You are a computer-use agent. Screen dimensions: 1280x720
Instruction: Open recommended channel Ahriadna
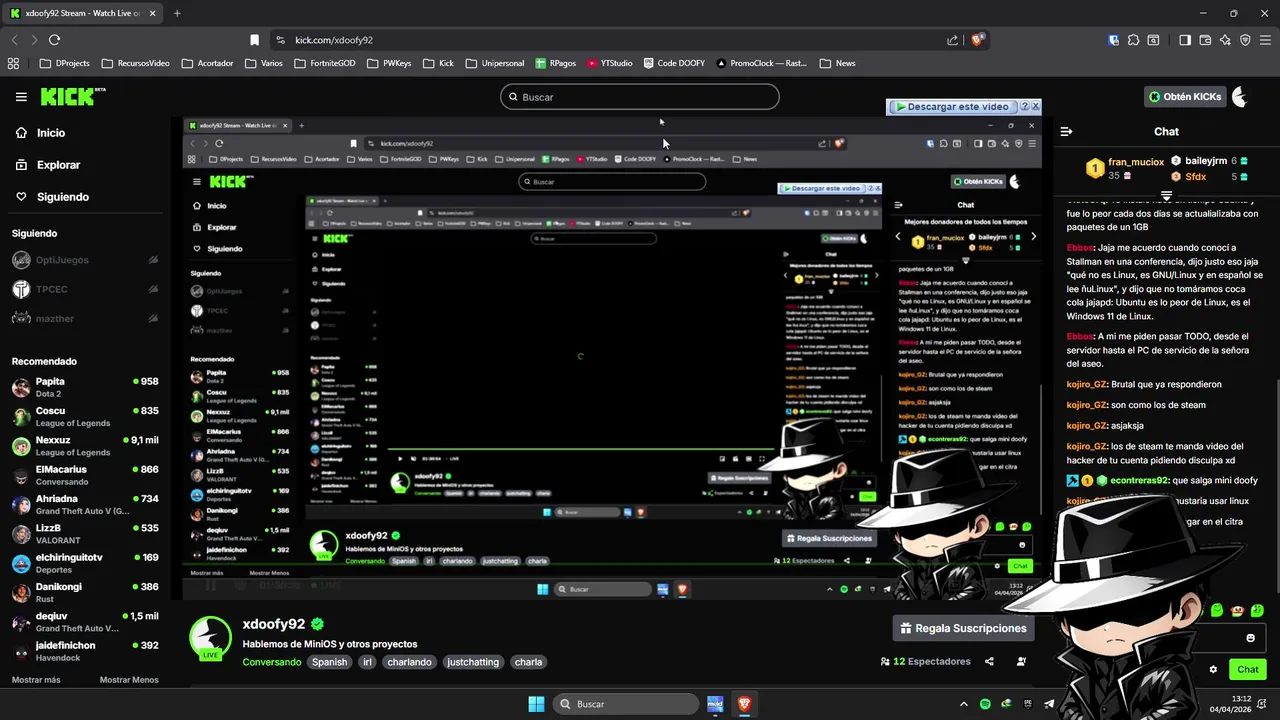point(85,504)
